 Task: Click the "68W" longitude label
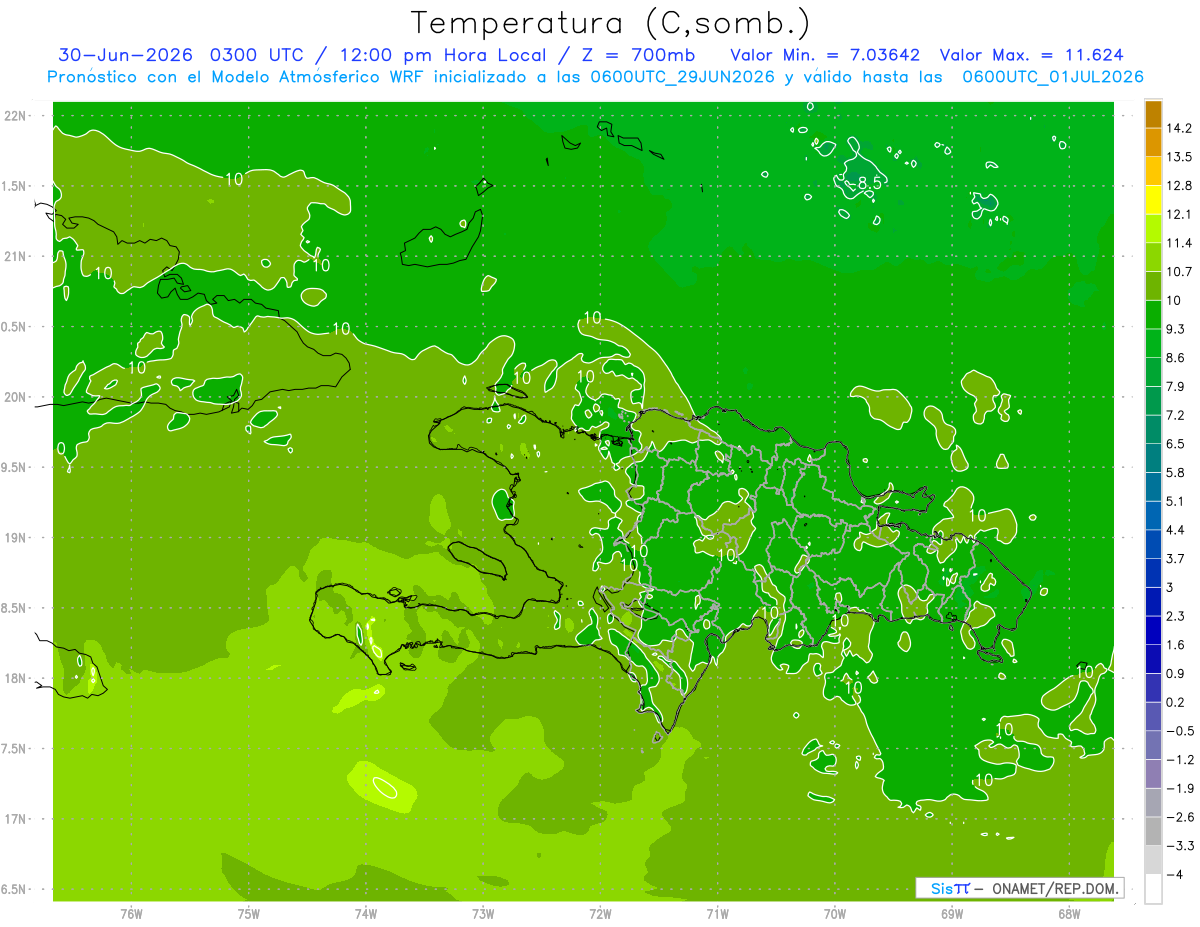1069,913
